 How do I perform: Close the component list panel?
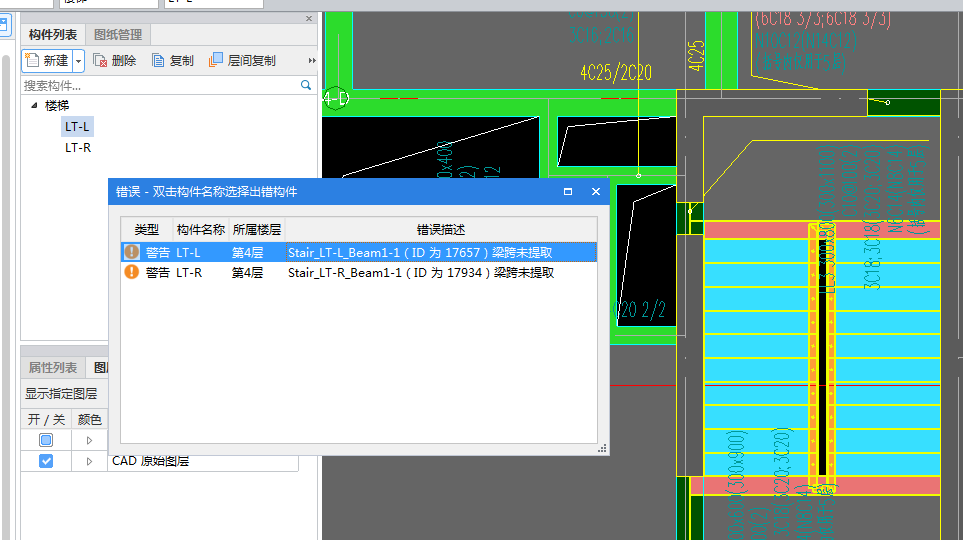coord(309,18)
